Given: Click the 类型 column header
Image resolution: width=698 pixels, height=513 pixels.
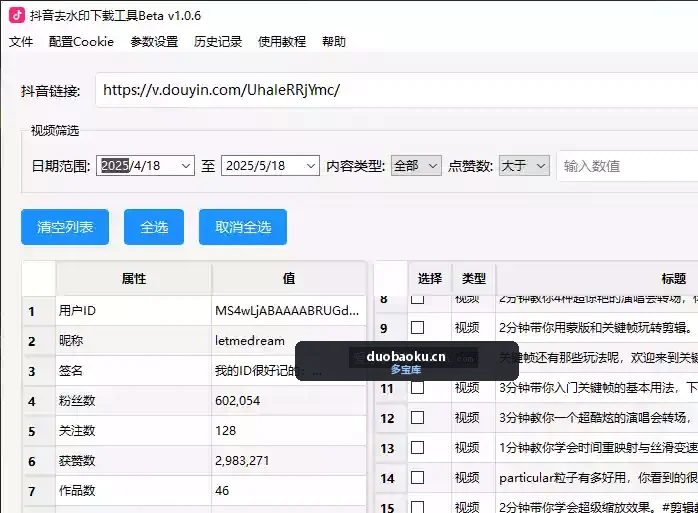Looking at the screenshot, I should (474, 279).
